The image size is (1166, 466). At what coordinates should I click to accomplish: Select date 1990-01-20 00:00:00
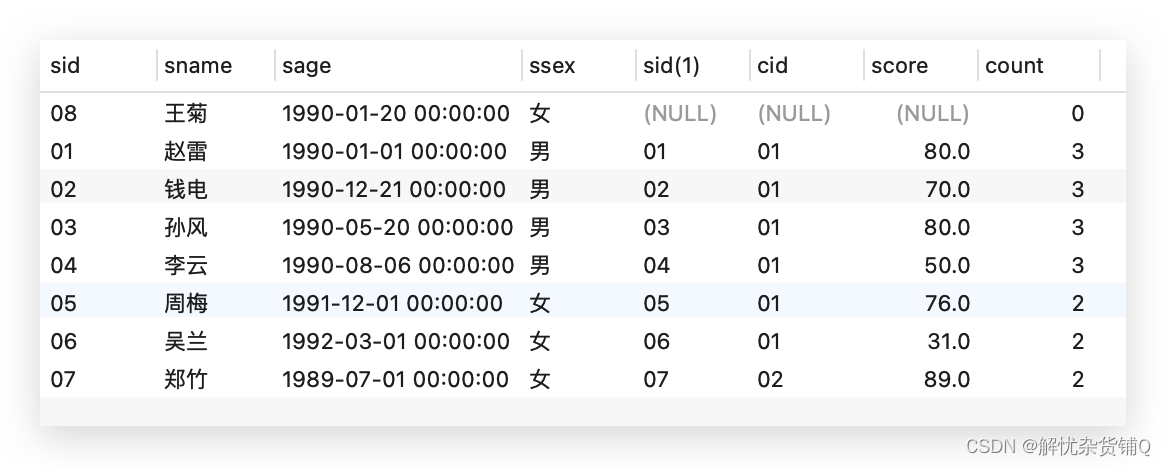(x=396, y=114)
